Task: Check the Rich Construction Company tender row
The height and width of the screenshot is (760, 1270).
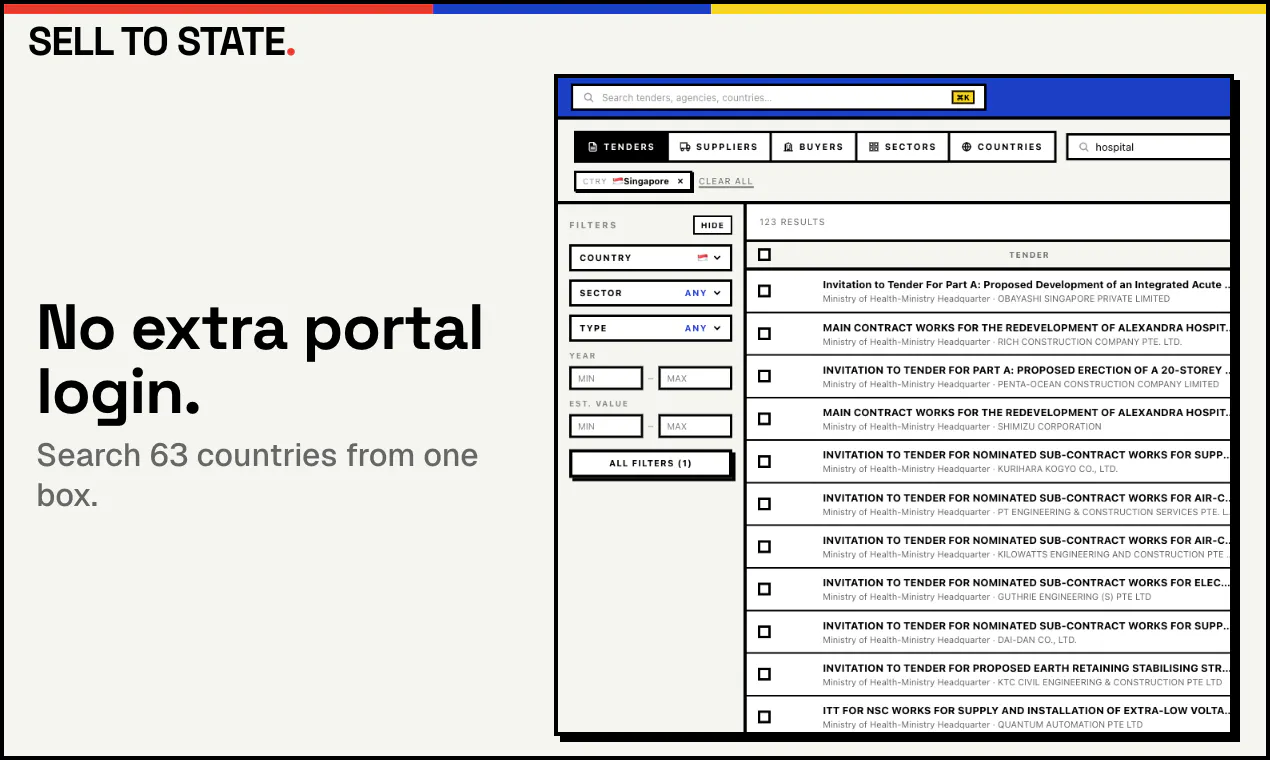Action: pos(764,334)
